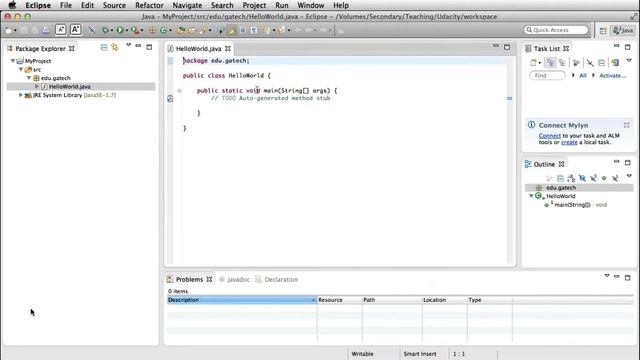Screen dimensions: 640x360
Task: Click the create local task link
Action: tap(569, 142)
